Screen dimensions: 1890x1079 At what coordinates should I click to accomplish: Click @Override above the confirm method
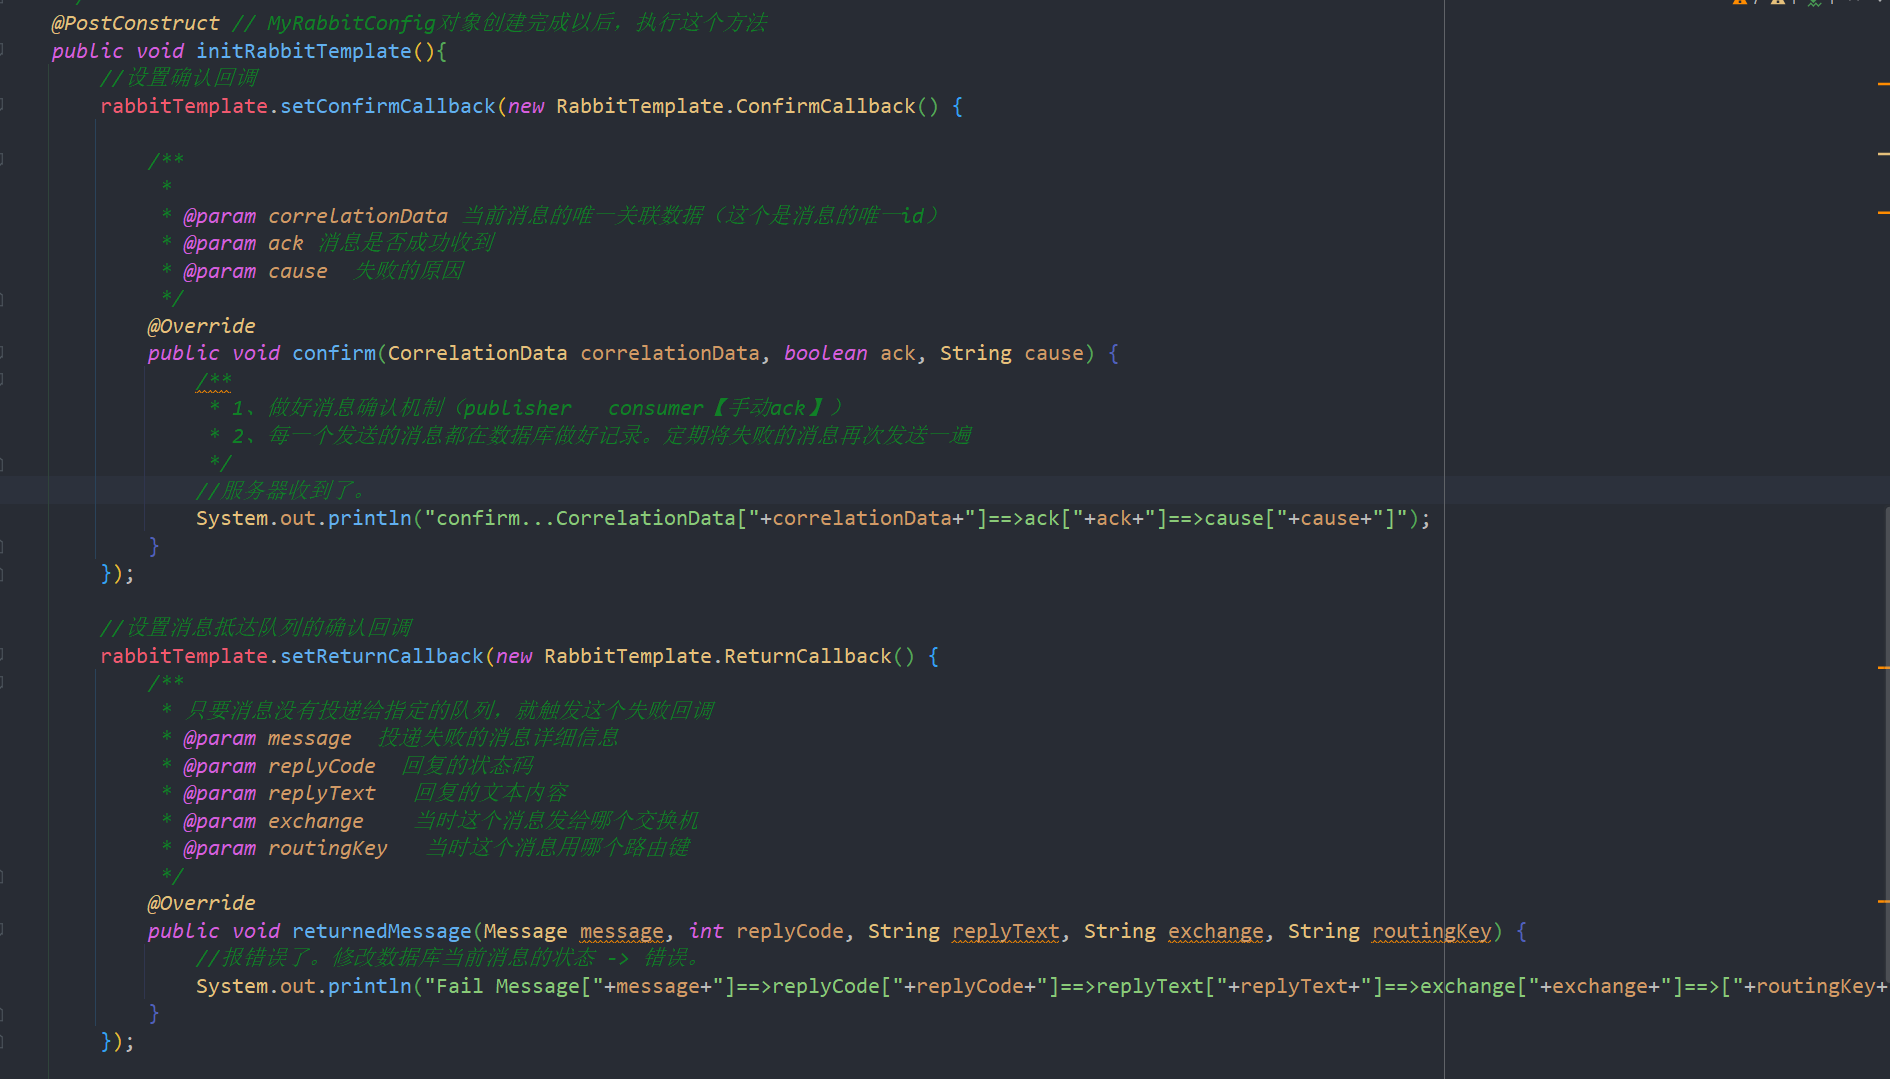pos(201,326)
